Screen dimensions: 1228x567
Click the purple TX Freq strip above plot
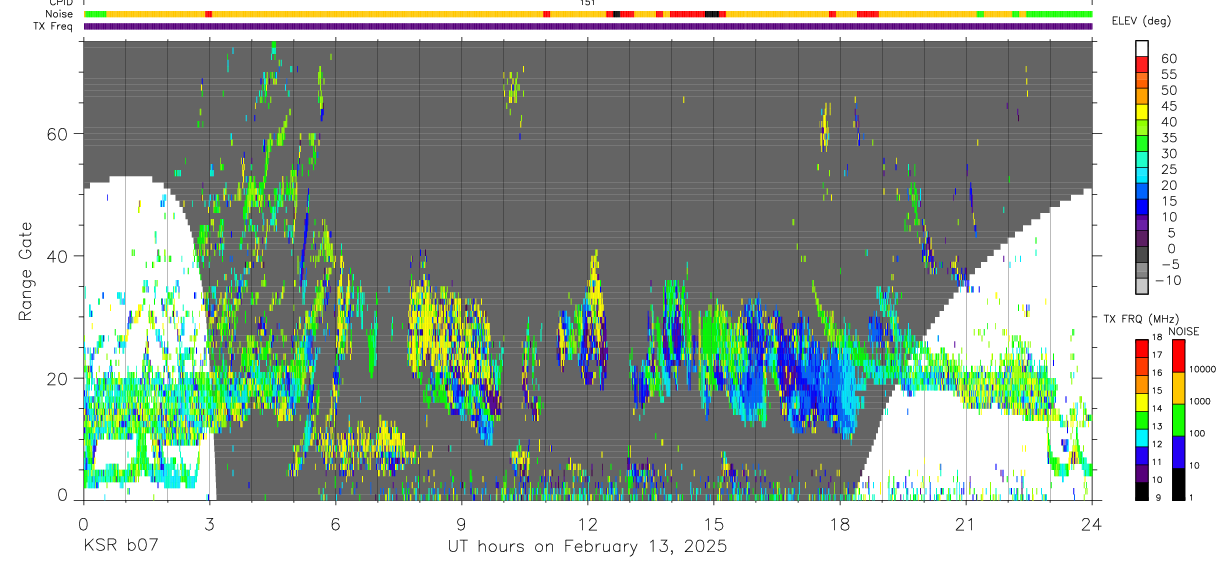click(588, 26)
